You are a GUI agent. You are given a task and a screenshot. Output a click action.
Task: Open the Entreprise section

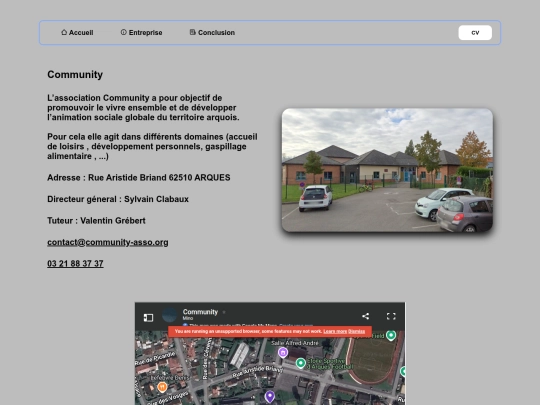142,32
